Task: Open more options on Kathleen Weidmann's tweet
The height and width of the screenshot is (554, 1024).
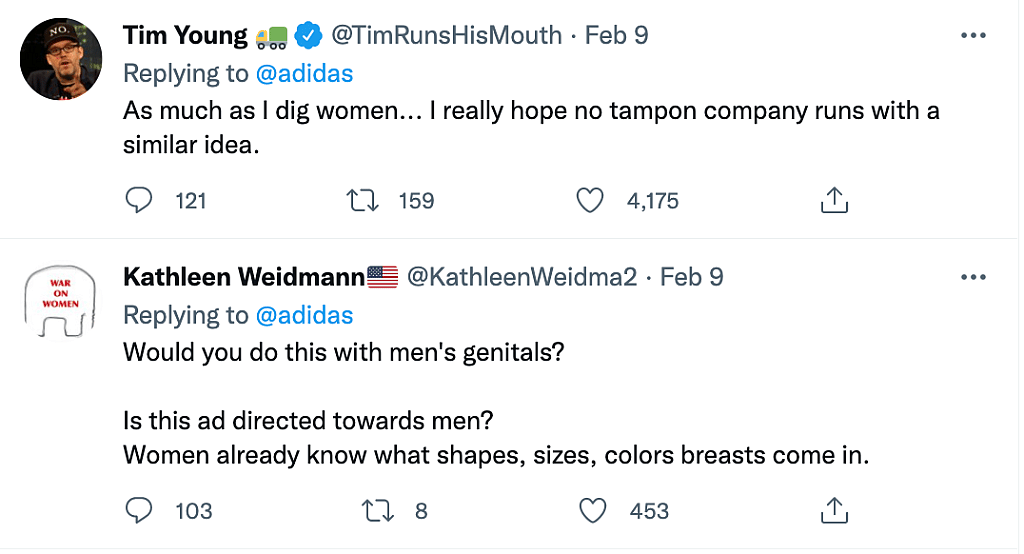Action: click(x=973, y=277)
